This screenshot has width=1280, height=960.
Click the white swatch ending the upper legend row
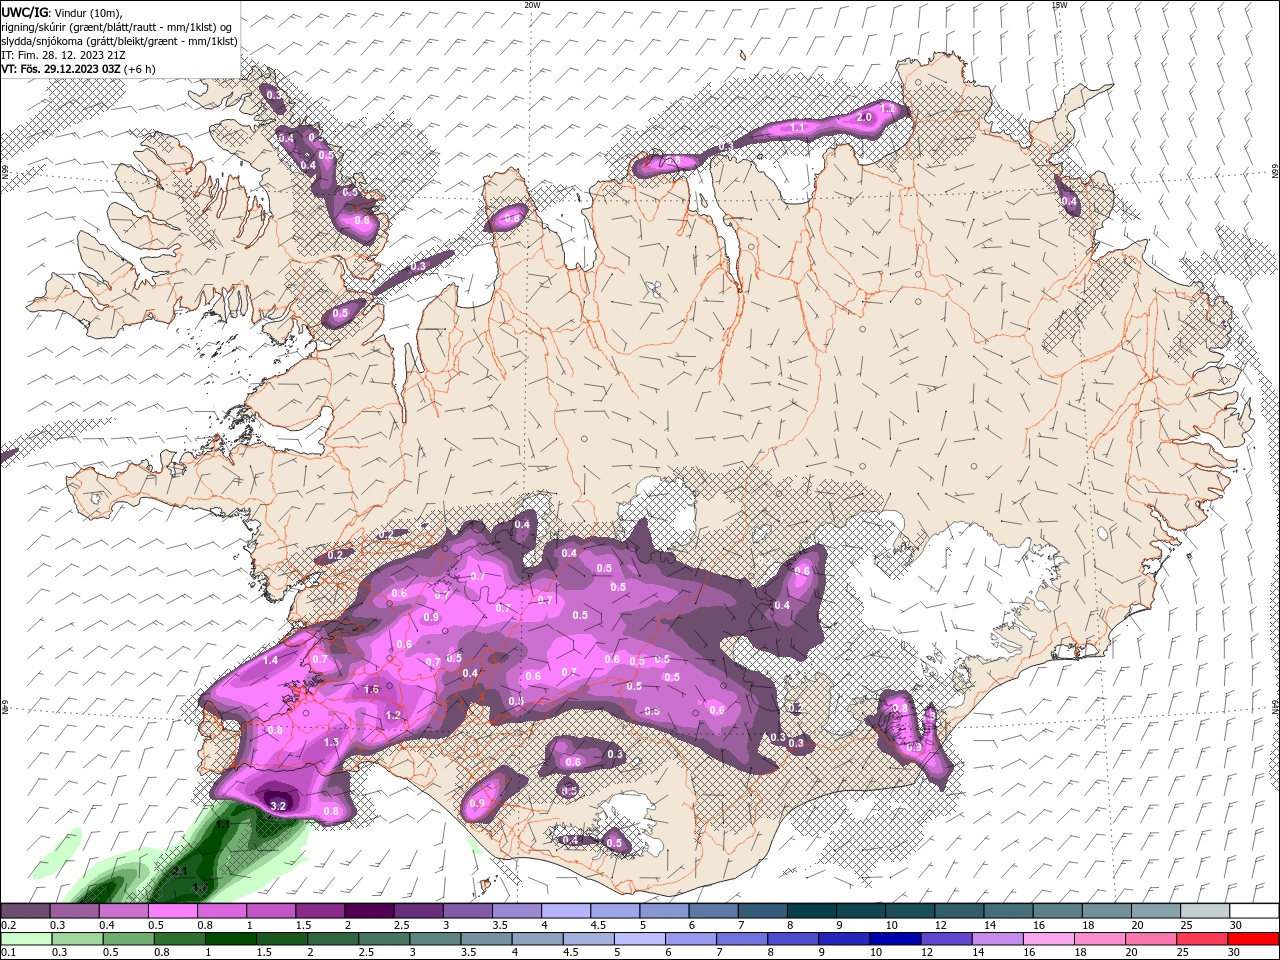click(1254, 911)
